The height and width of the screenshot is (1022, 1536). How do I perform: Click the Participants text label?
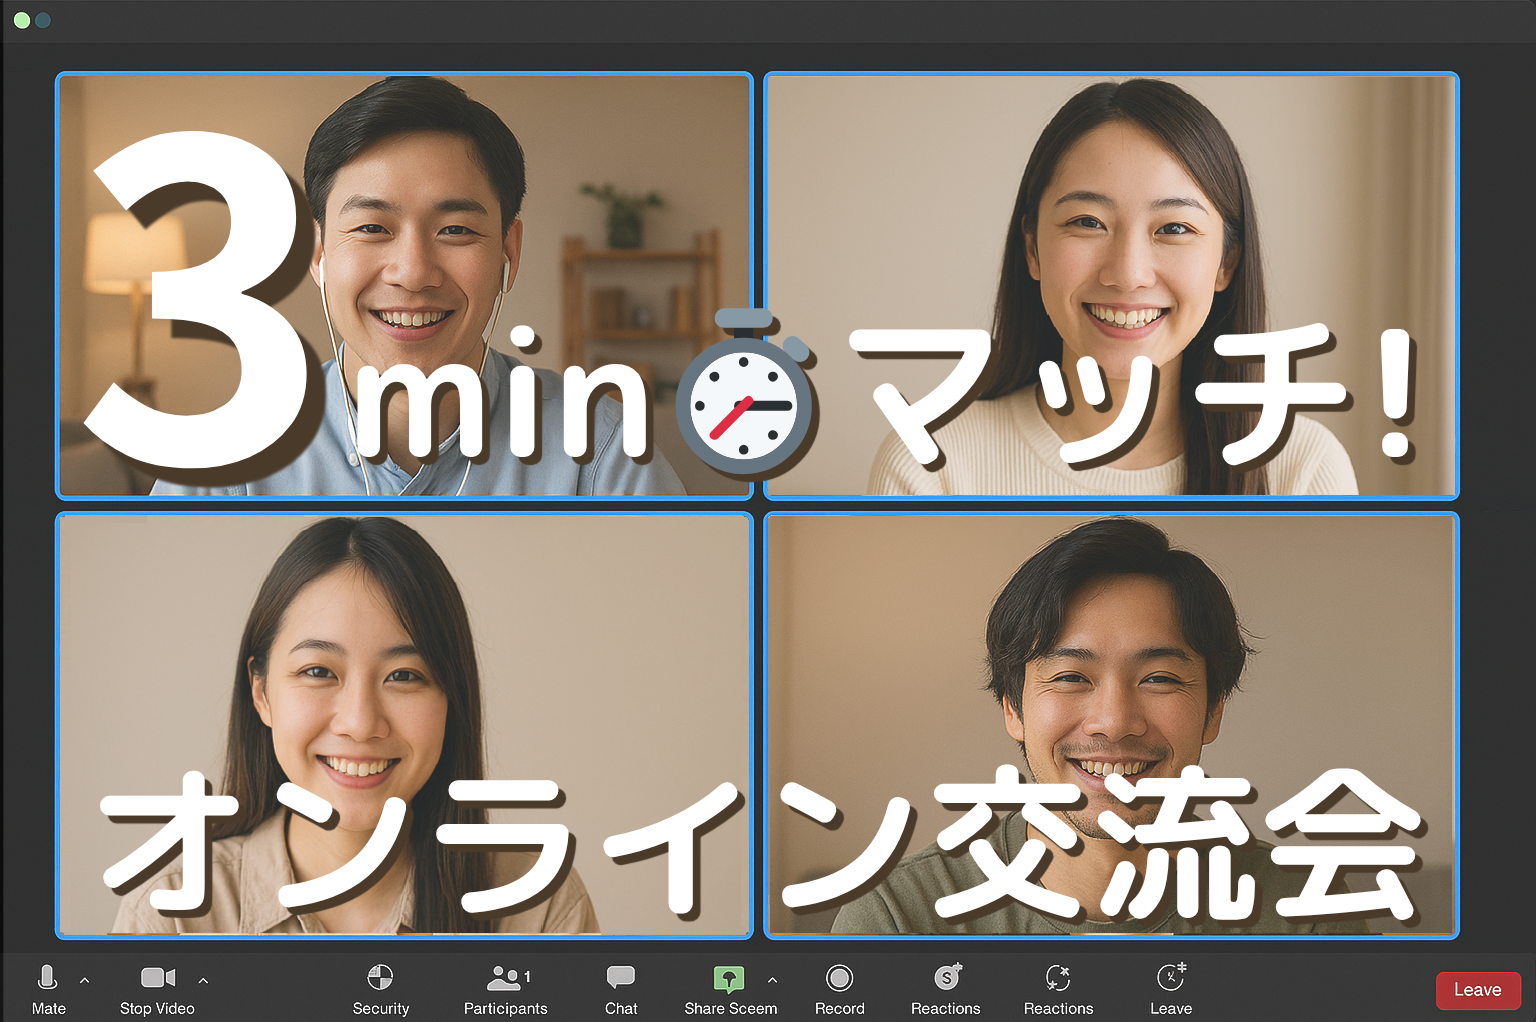505,1008
